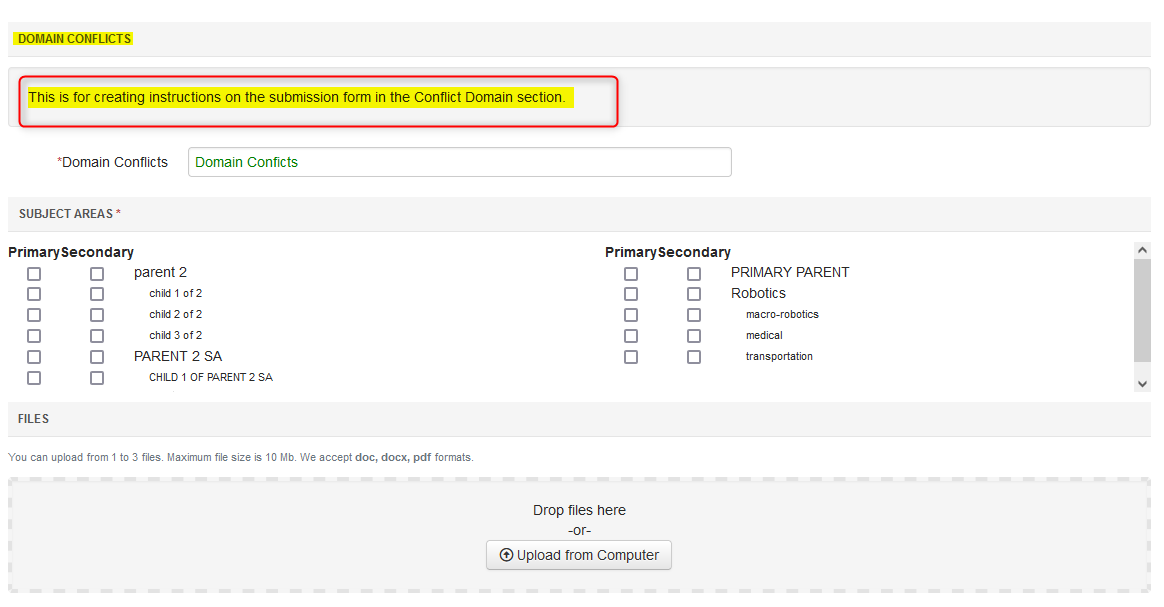Viewport: 1164px width, 607px height.
Task: Check Primary box for child 1 of 2
Action: [34, 294]
